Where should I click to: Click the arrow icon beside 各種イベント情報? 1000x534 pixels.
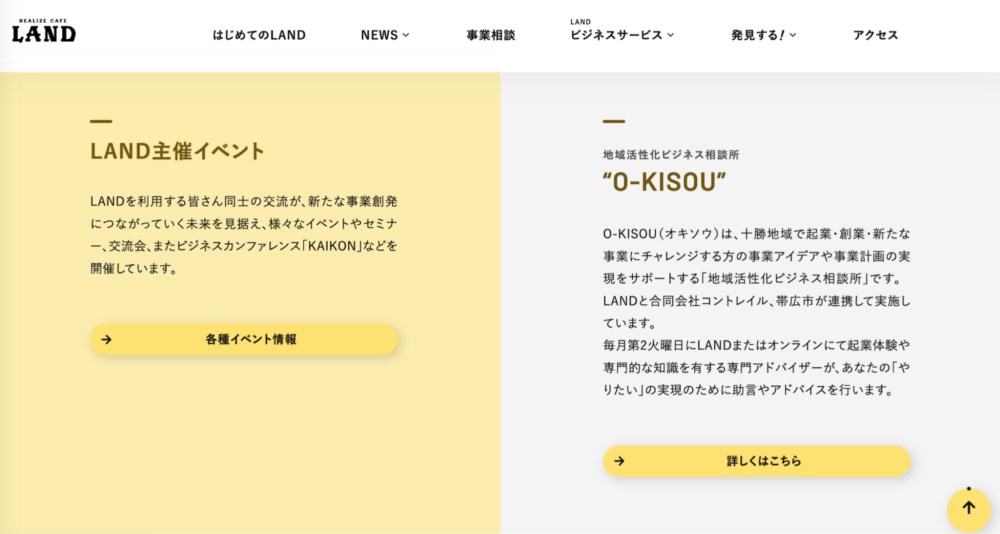pos(107,339)
